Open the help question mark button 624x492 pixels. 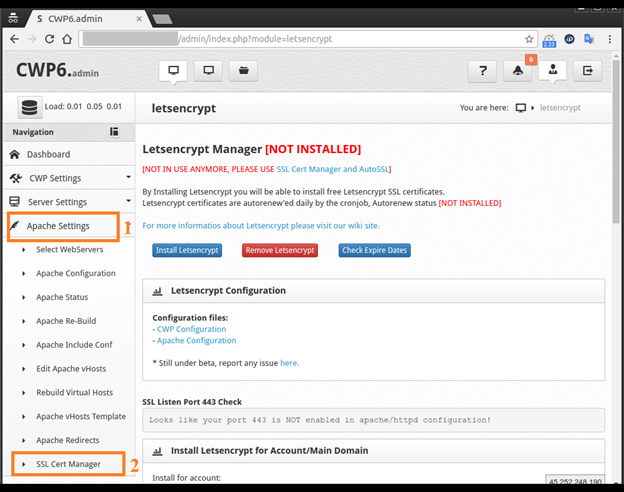[482, 71]
